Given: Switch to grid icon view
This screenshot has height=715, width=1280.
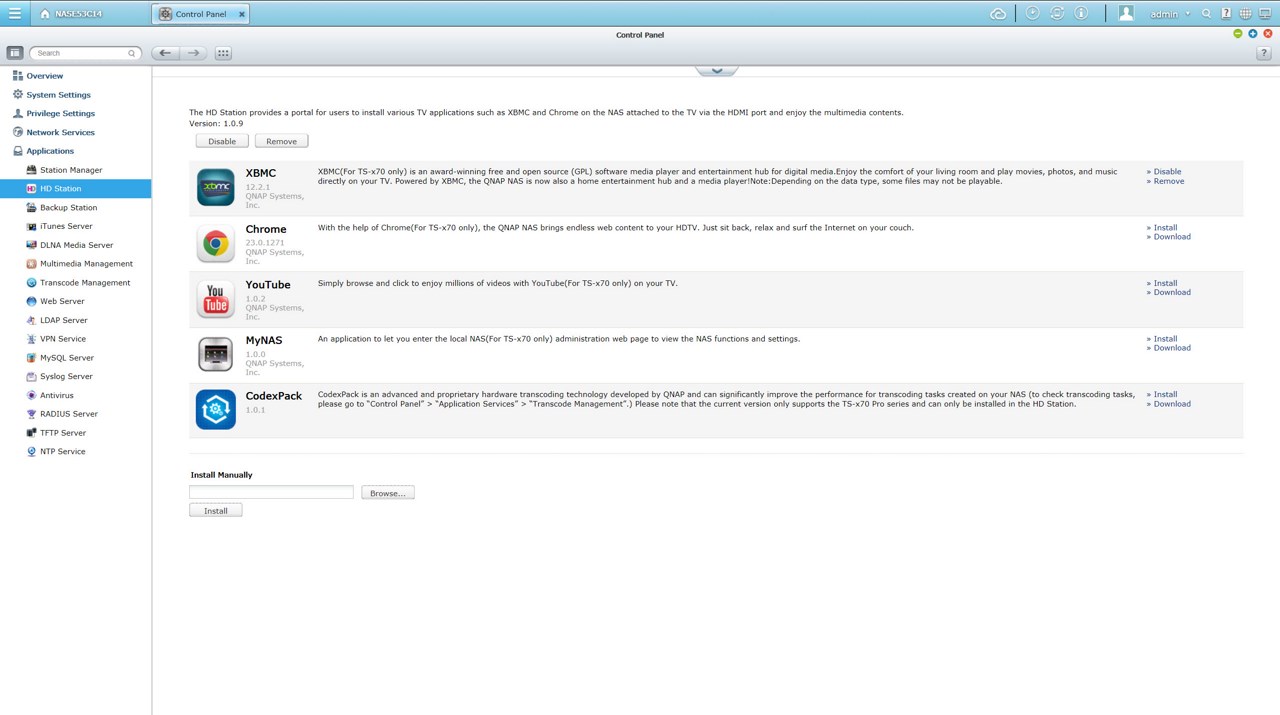Looking at the screenshot, I should [x=223, y=53].
